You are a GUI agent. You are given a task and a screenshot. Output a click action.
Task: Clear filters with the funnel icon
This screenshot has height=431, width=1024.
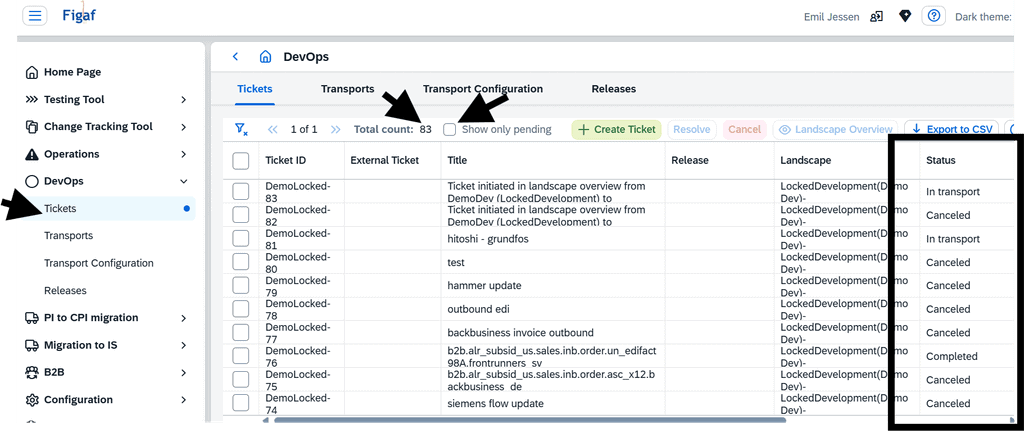pos(241,129)
